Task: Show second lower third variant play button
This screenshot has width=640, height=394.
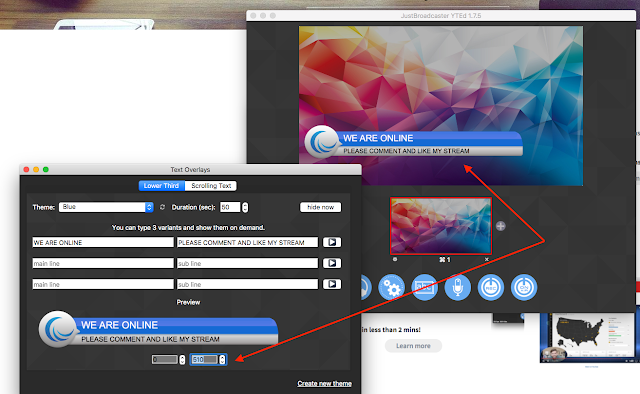Action: (332, 263)
